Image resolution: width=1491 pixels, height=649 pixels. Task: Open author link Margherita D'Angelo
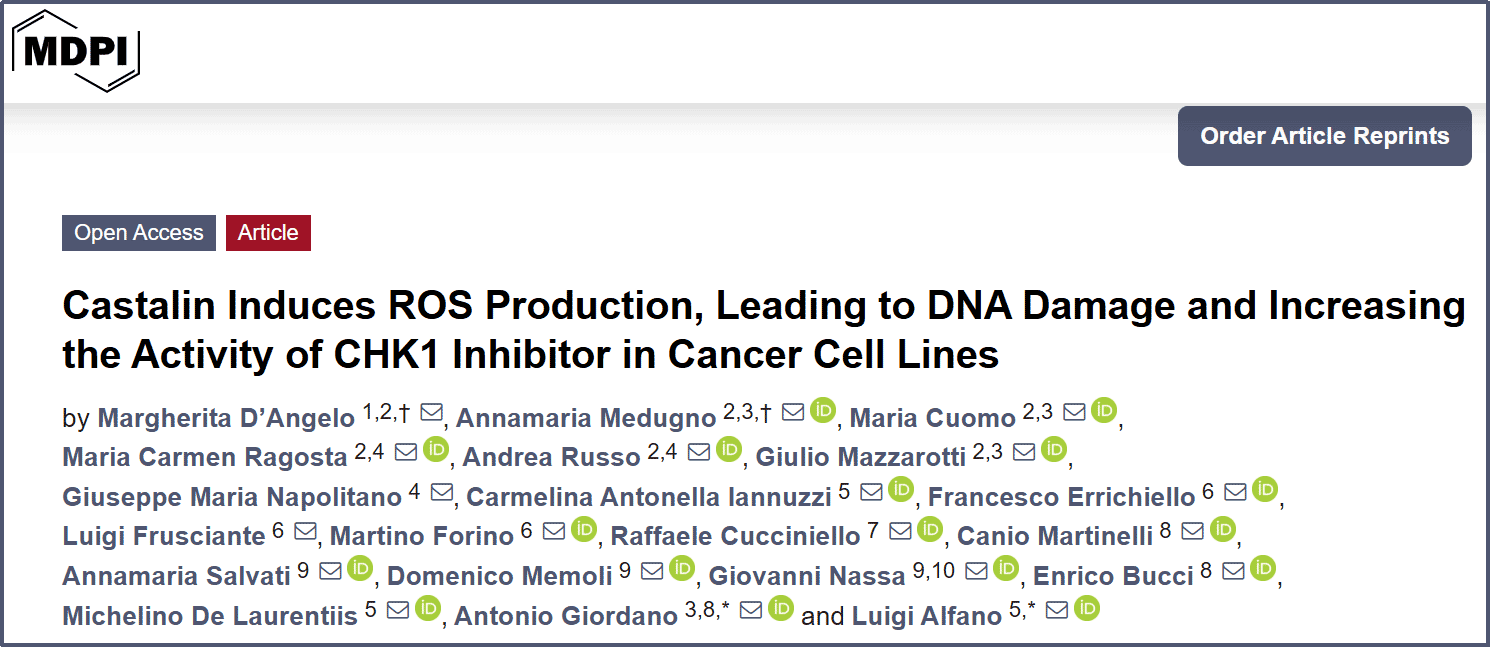coord(226,418)
